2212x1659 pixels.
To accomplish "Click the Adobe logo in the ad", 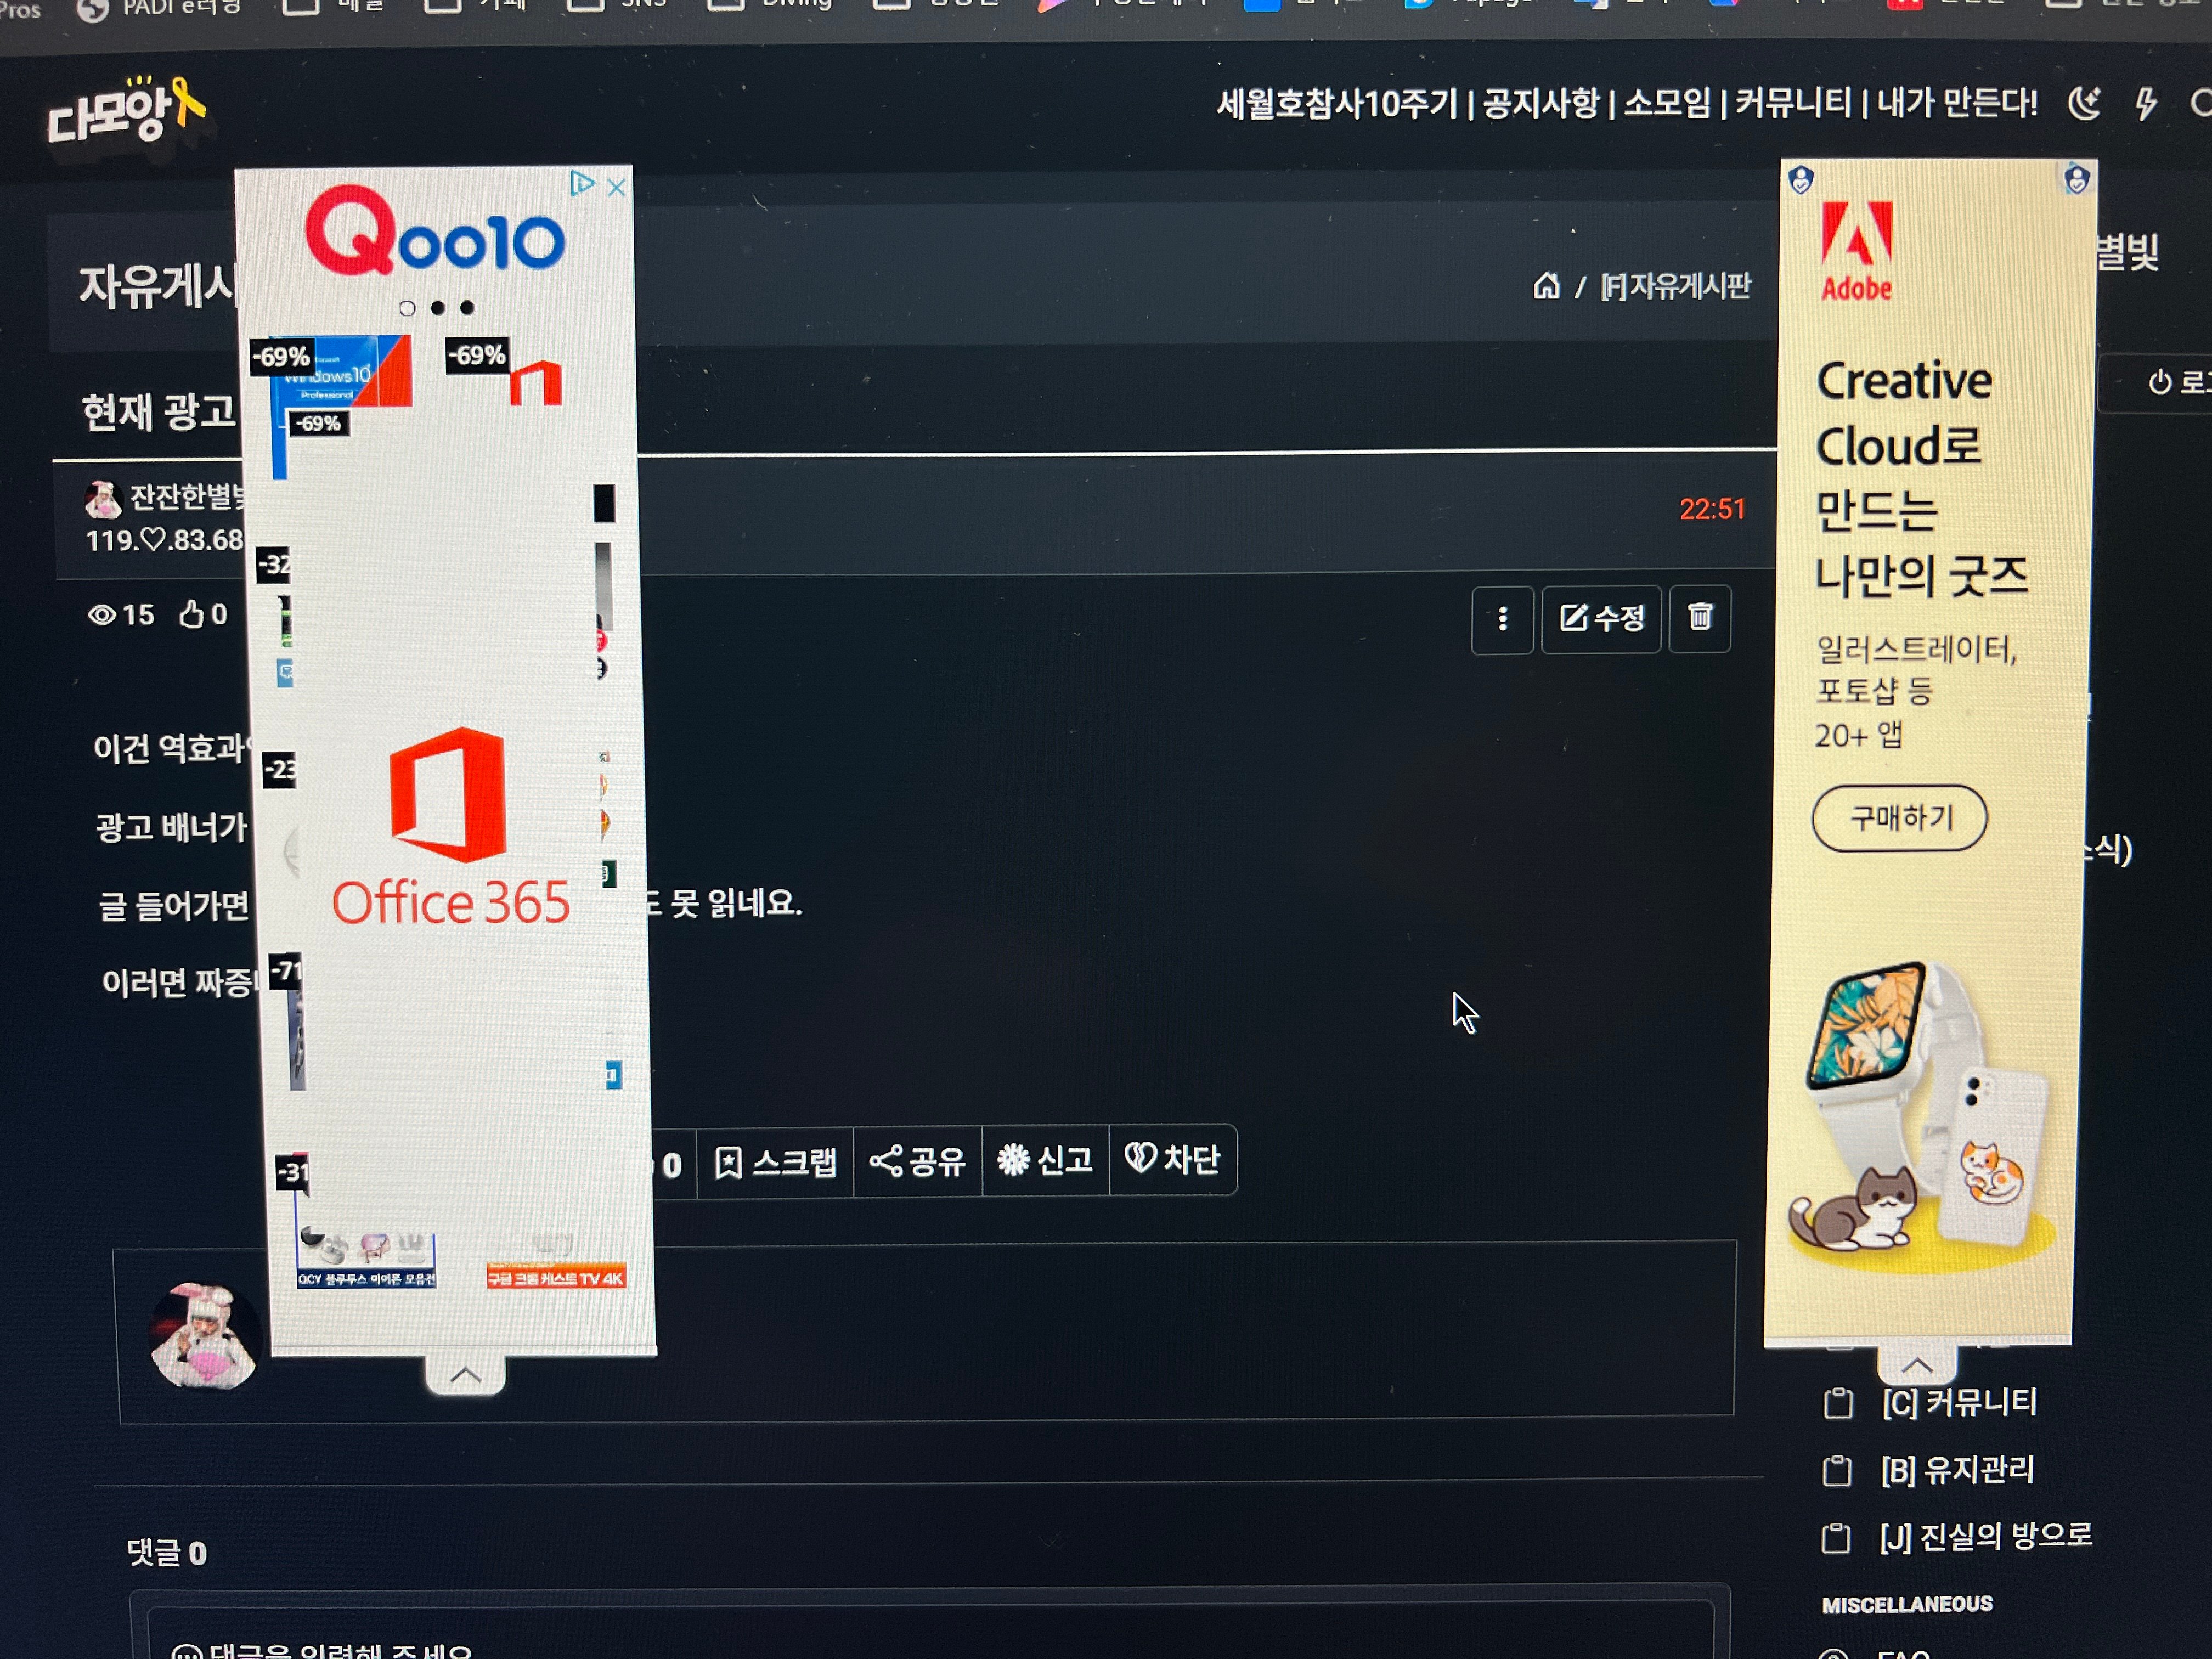I will coord(1856,252).
